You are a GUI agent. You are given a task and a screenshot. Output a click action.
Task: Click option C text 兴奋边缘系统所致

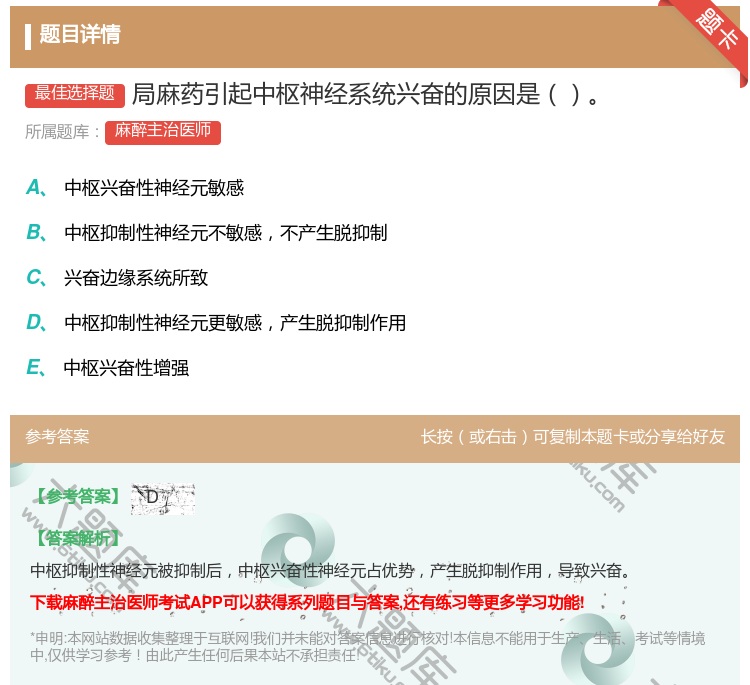point(136,277)
